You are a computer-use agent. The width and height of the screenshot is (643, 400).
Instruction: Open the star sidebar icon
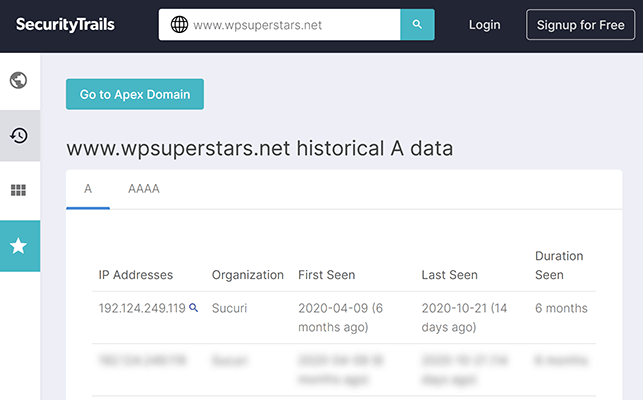pyautogui.click(x=20, y=246)
